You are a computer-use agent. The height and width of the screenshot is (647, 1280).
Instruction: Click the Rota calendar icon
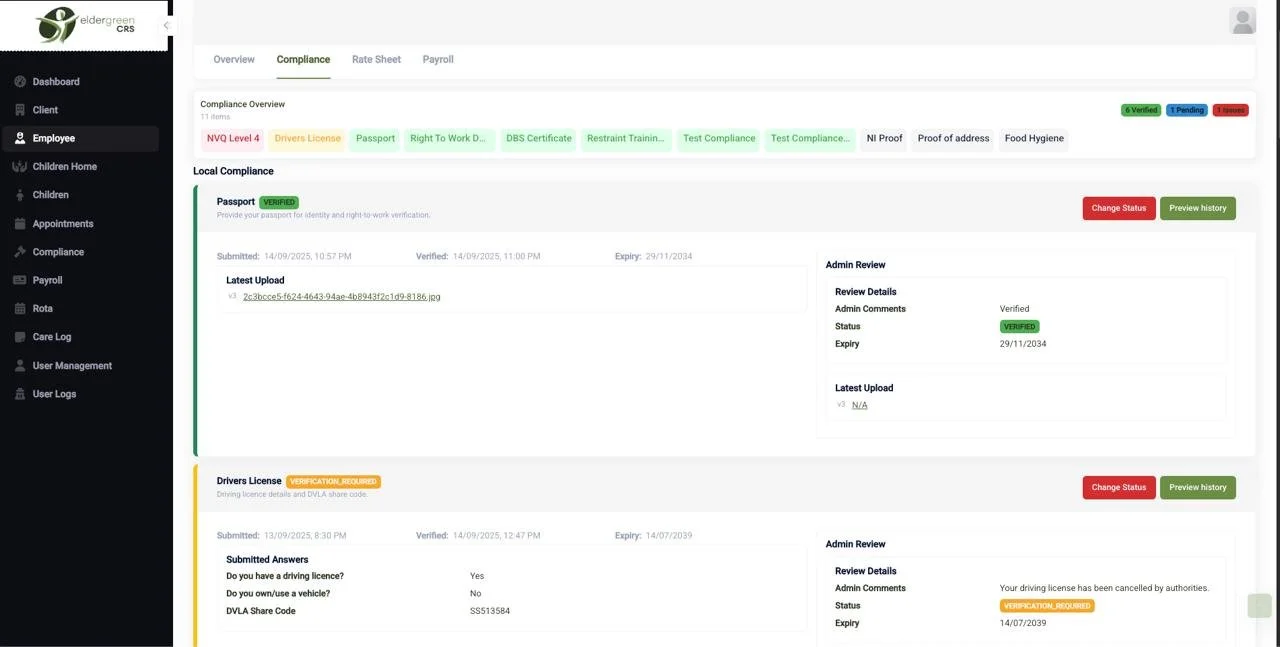[20, 309]
